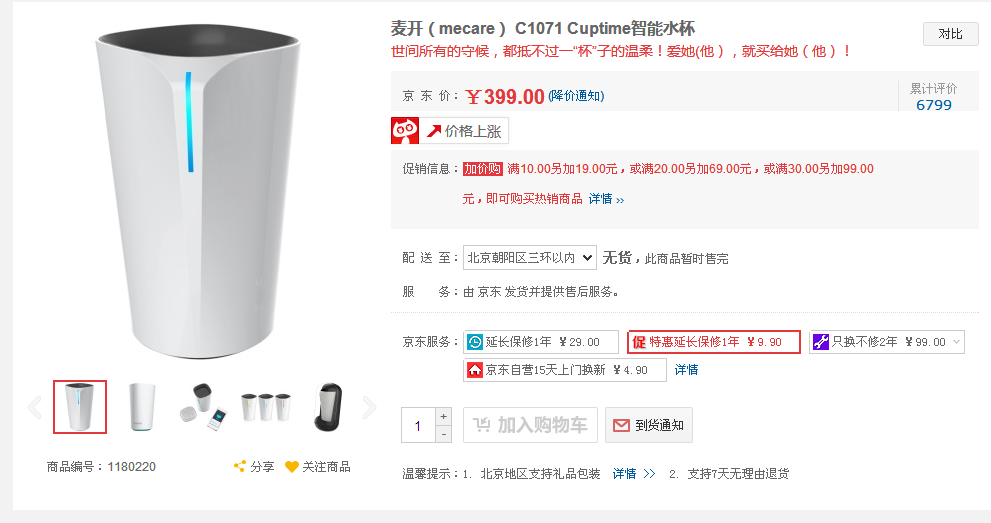Viewport: 991px width, 523px height.
Task: Open the 北京朝阳区三环以内 delivery dropdown
Action: (530, 258)
